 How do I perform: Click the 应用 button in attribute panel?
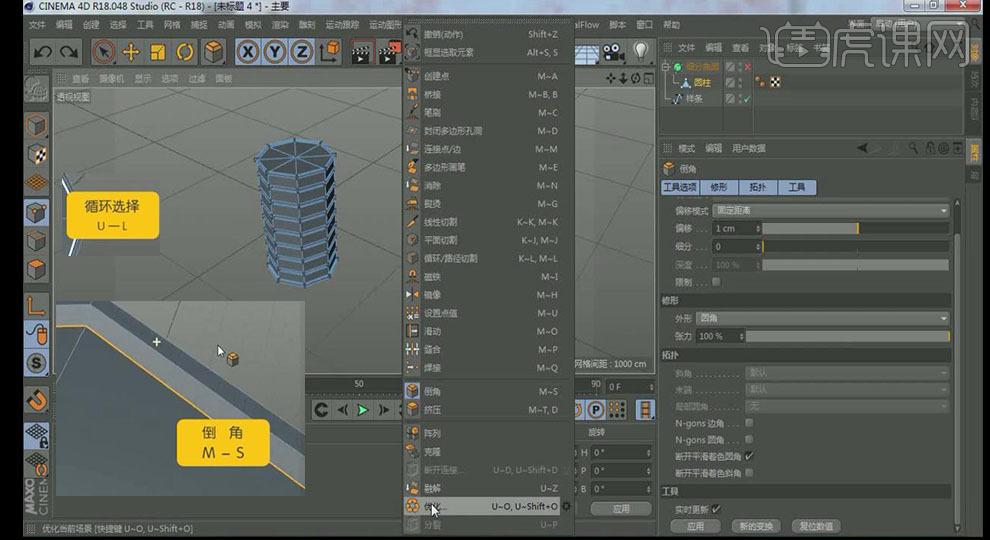[695, 525]
